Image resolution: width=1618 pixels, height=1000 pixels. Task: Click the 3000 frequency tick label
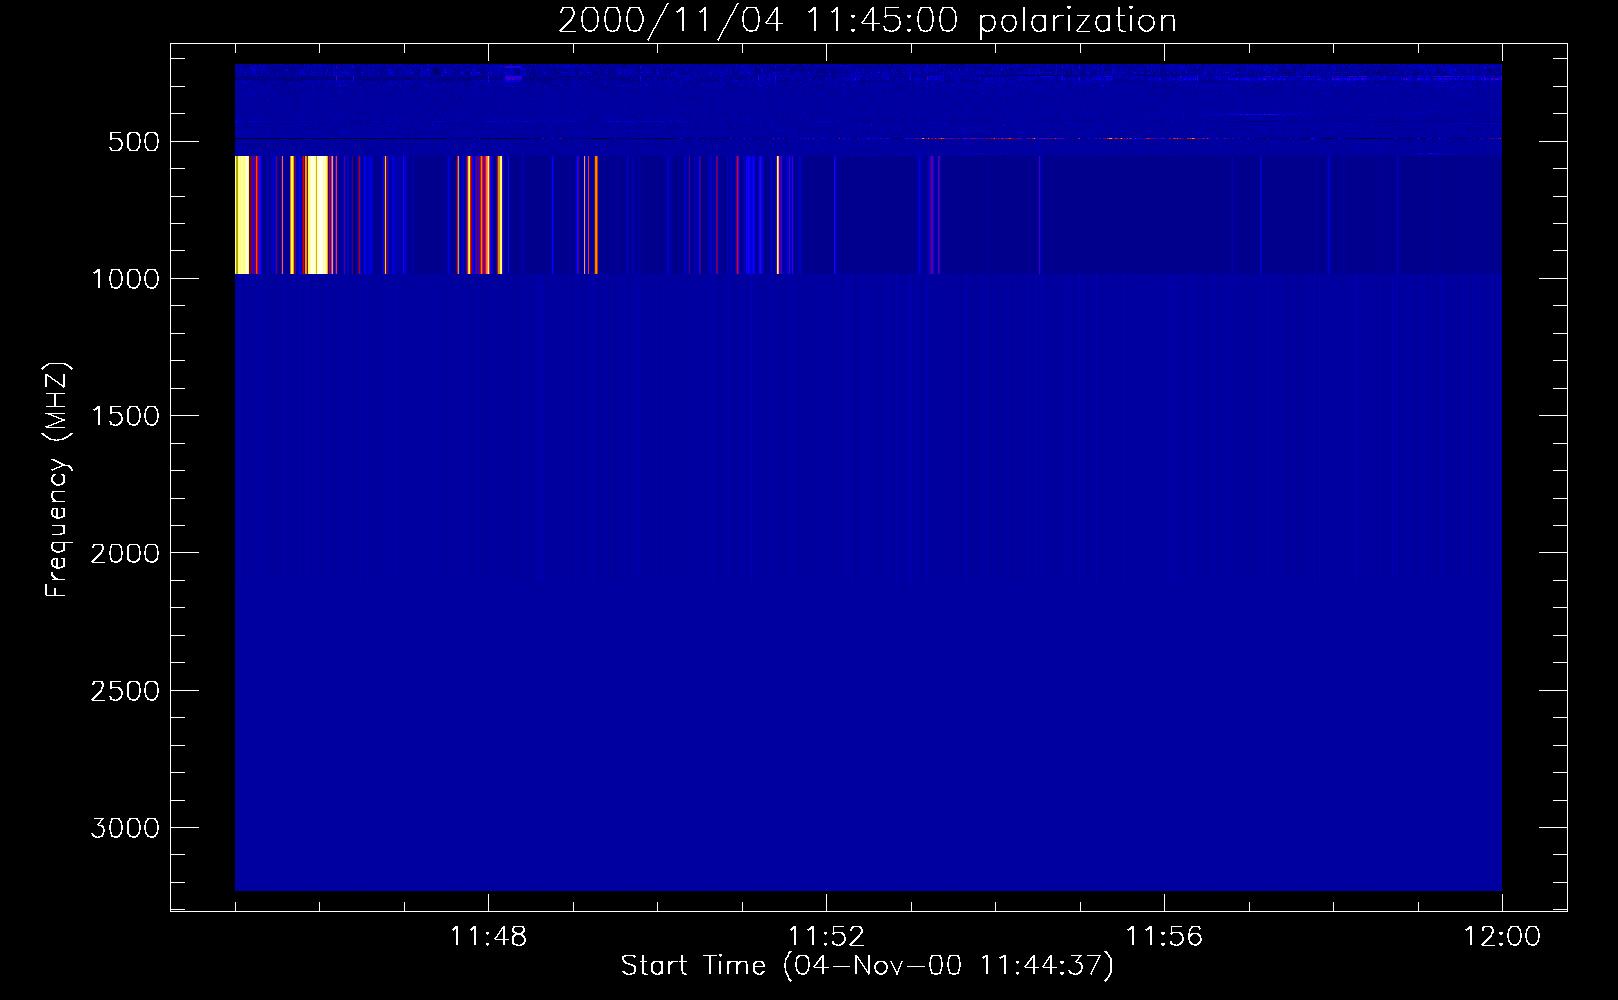(125, 828)
